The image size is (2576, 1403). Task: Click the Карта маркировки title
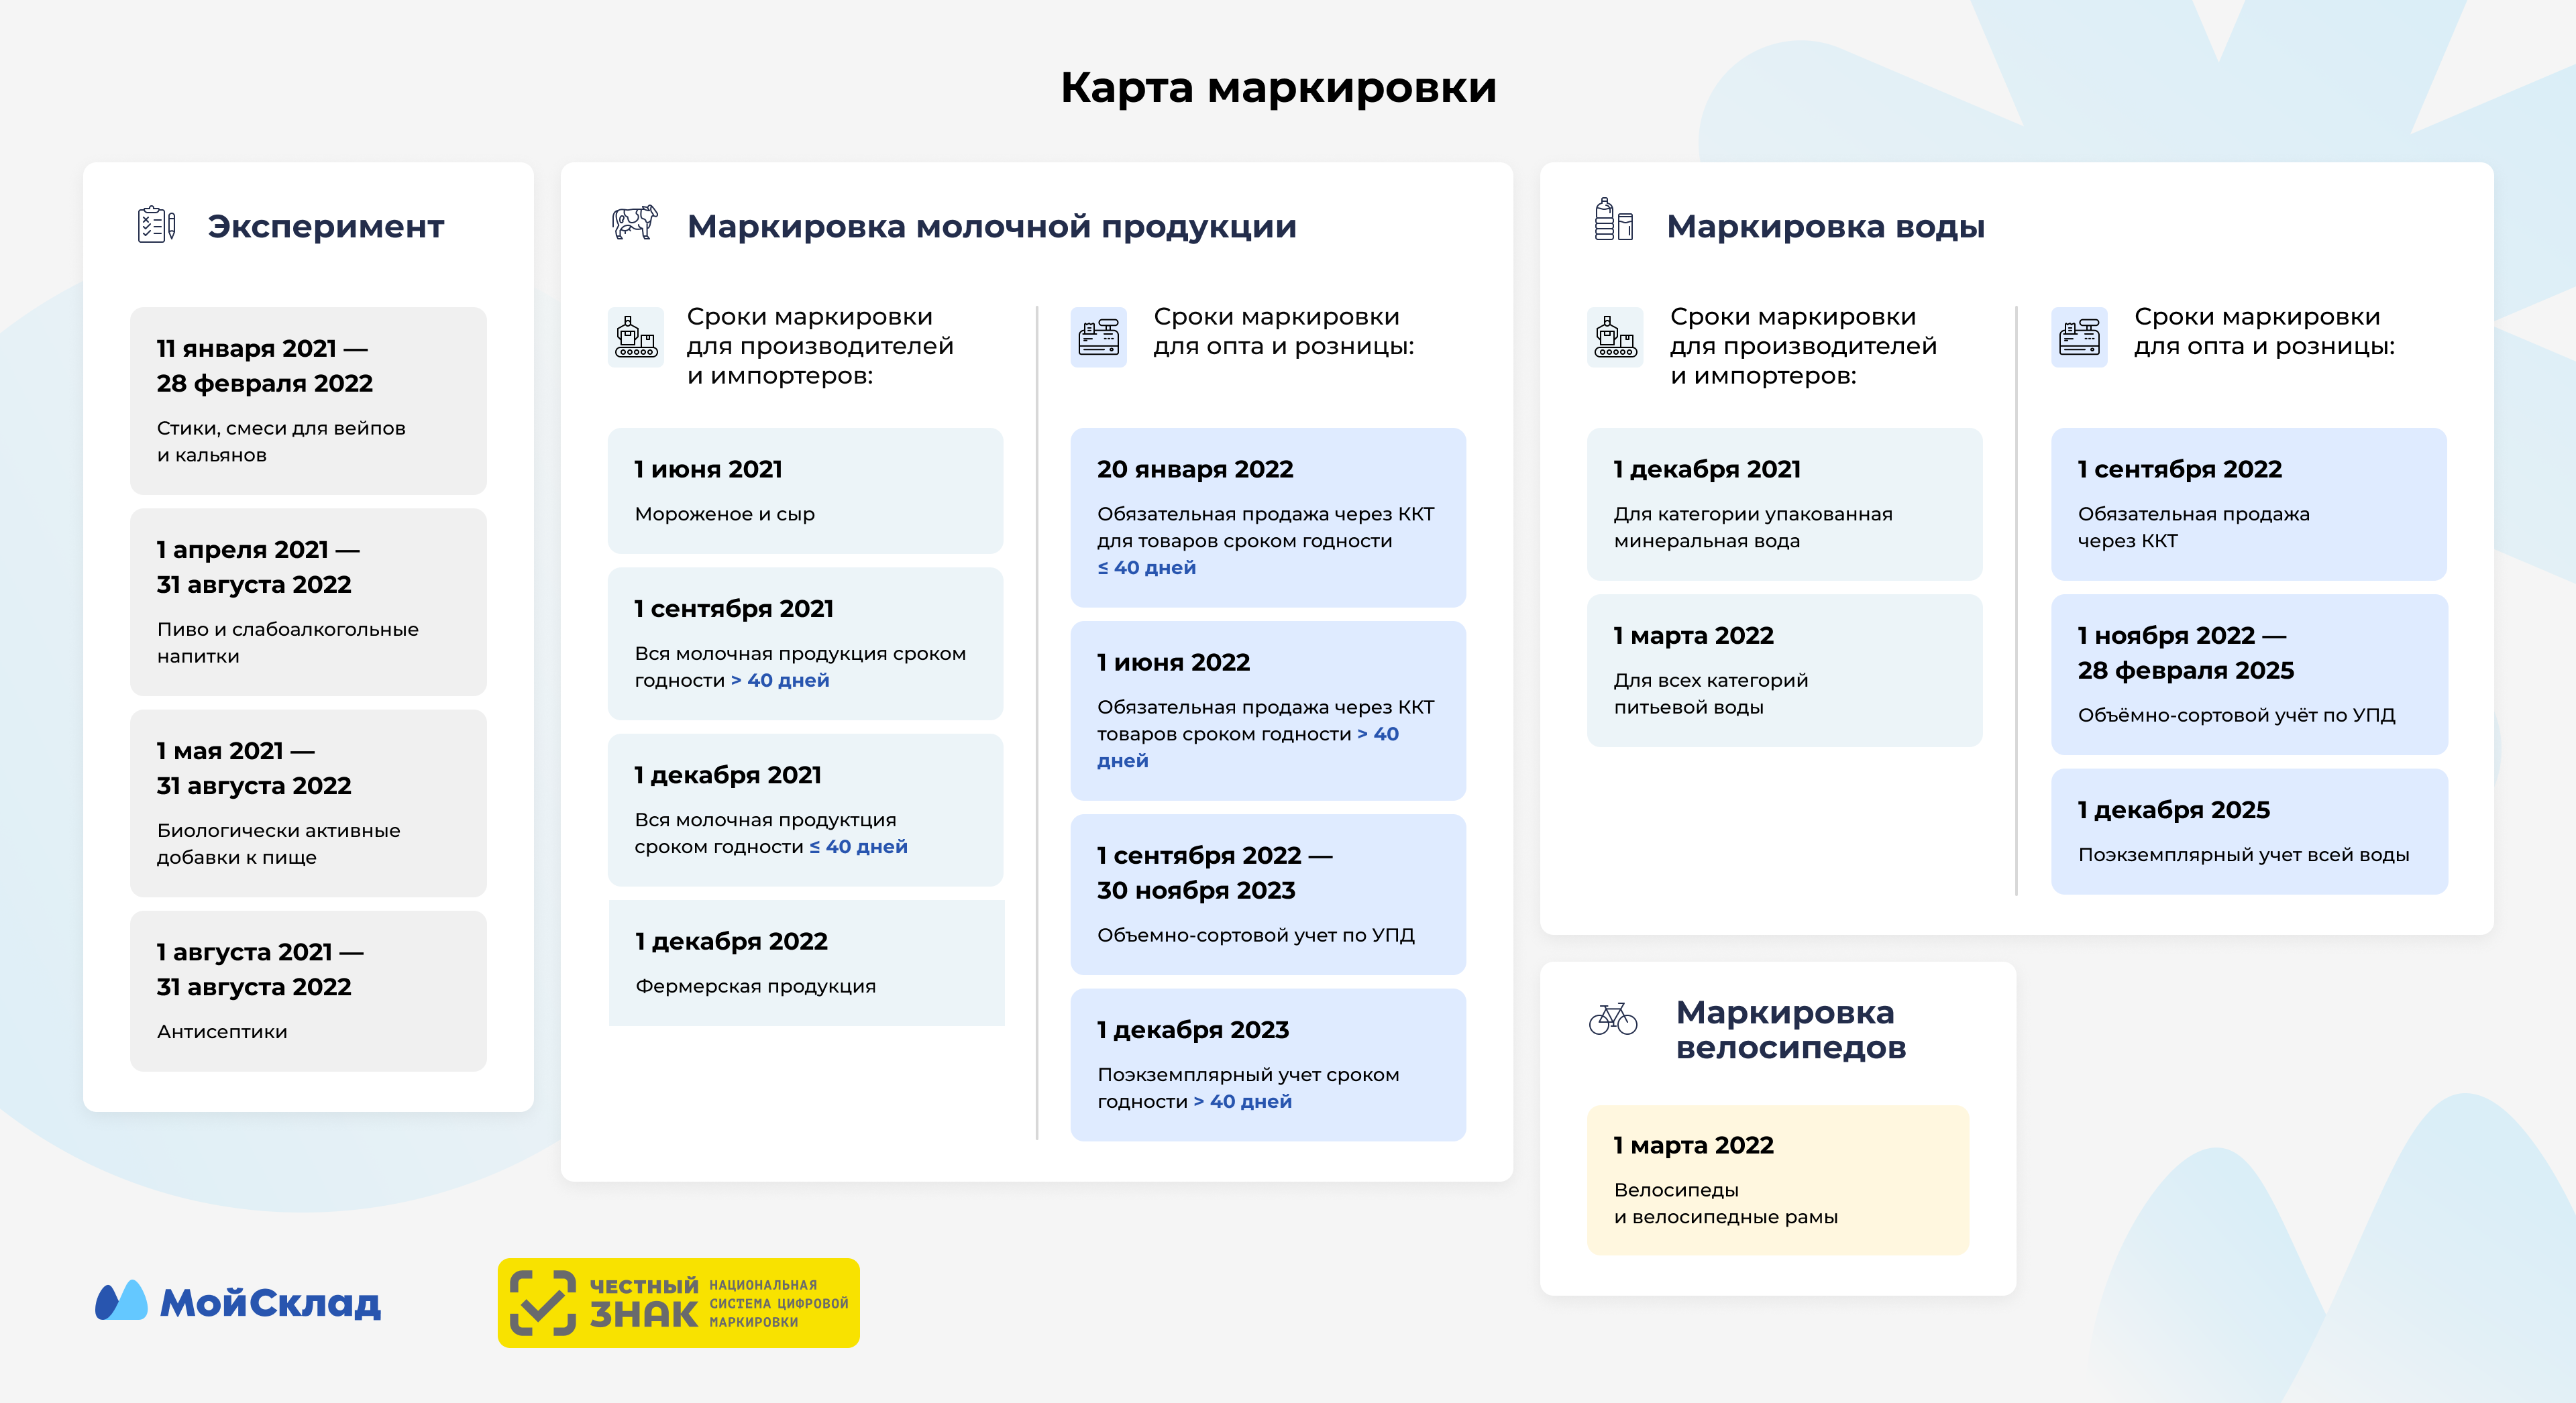pyautogui.click(x=1278, y=87)
